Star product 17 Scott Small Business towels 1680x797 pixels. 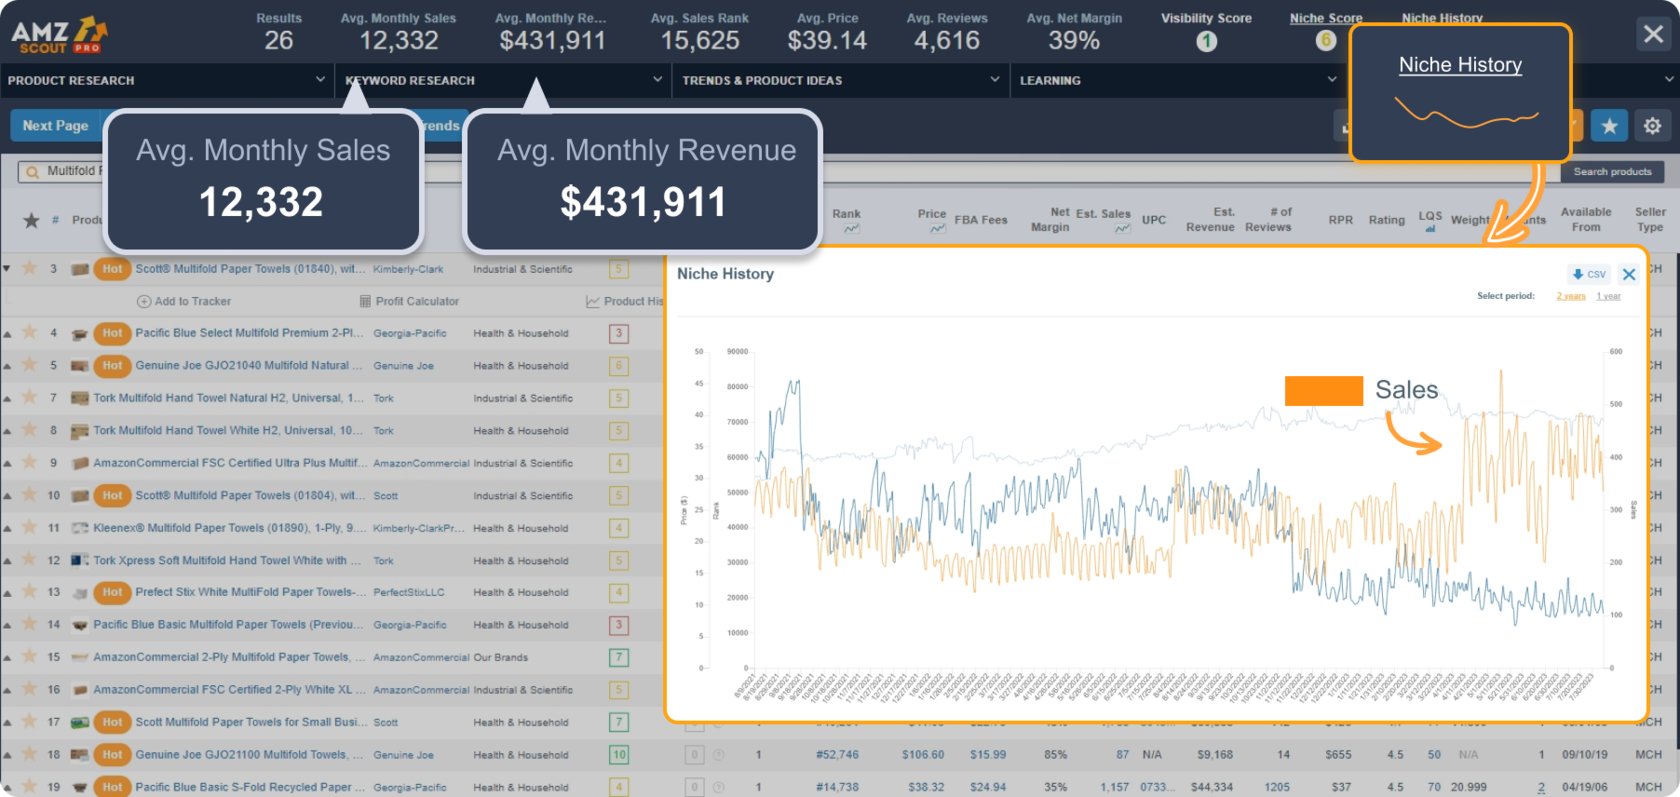[x=29, y=721]
